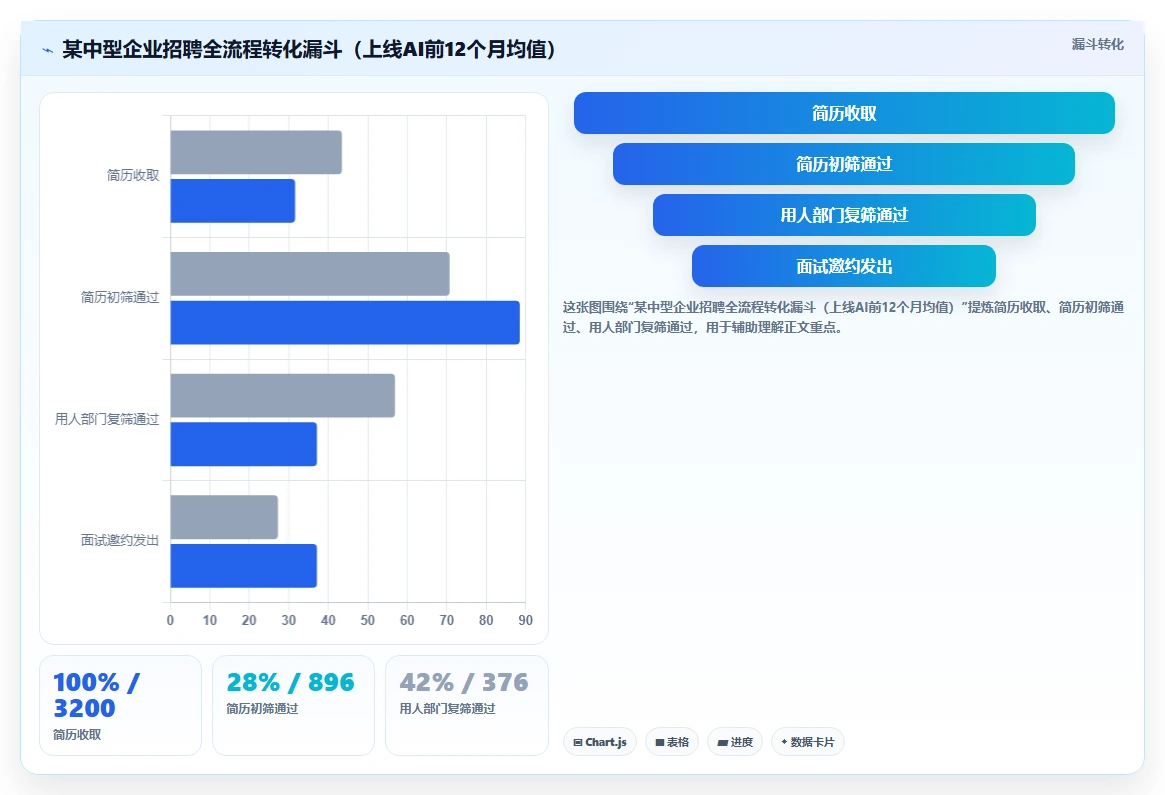Click the 100% / 3200 data card
This screenshot has width=1165, height=795.
(120, 705)
